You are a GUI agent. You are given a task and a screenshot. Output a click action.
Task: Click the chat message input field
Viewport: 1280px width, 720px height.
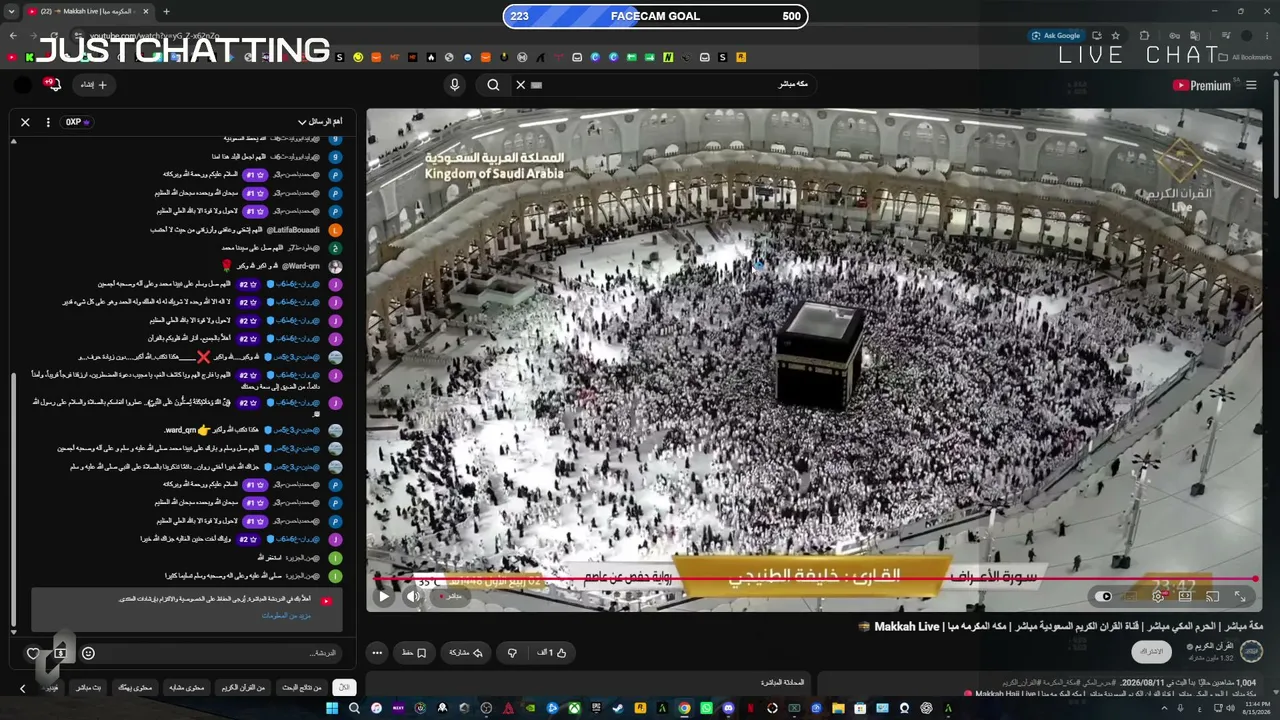coord(220,653)
